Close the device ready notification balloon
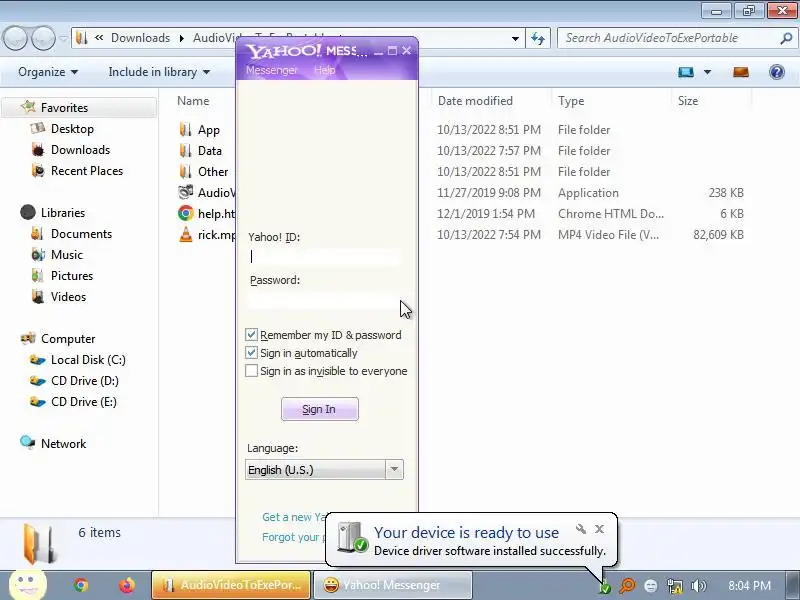 pyautogui.click(x=599, y=529)
